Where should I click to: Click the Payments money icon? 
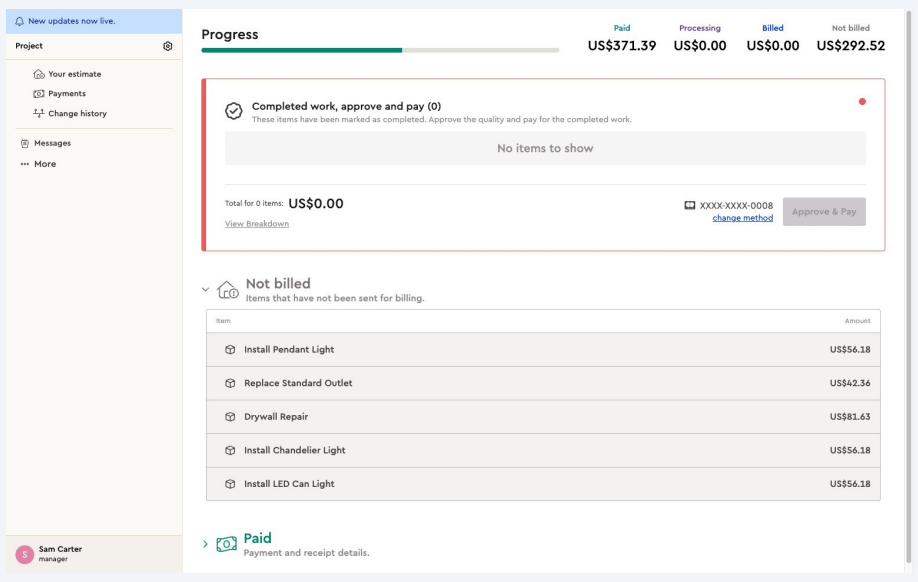click(x=39, y=94)
